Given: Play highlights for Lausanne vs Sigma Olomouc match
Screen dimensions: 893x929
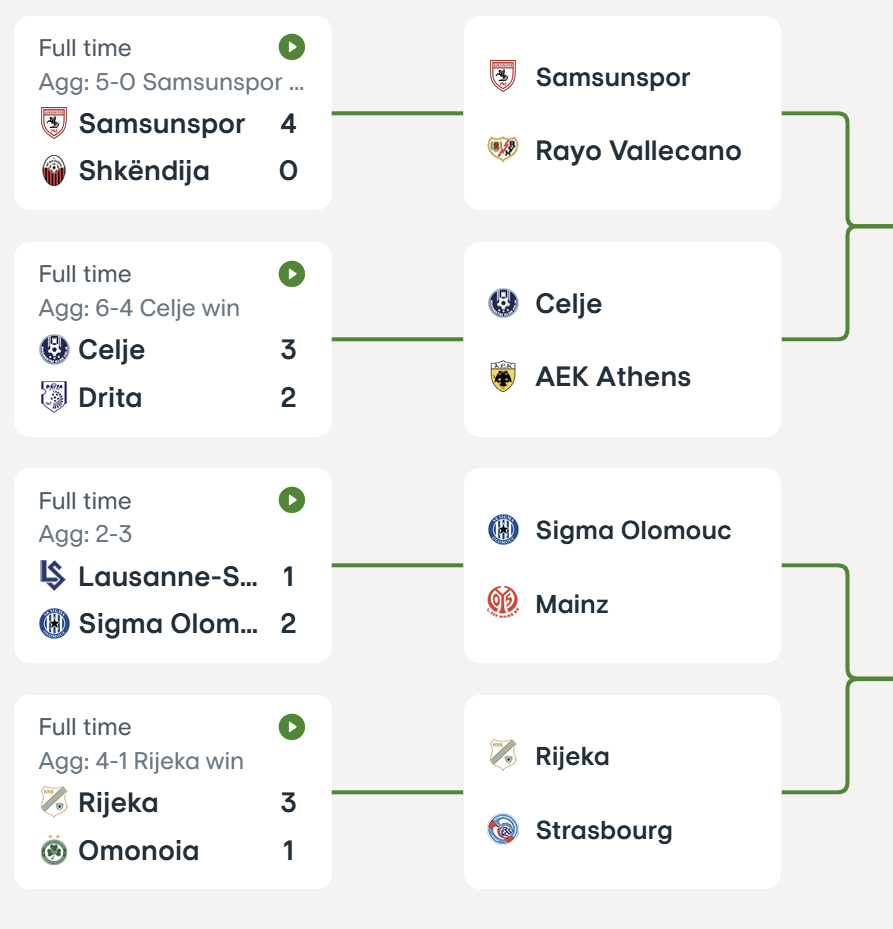Looking at the screenshot, I should pos(291,500).
